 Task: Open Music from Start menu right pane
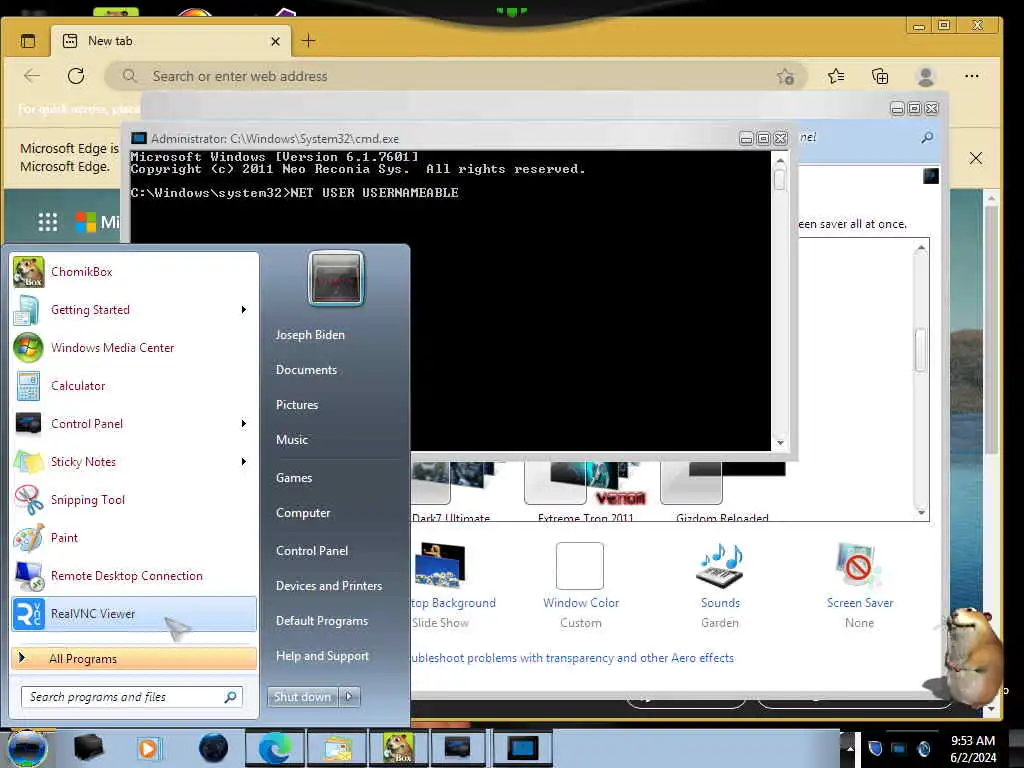click(292, 440)
